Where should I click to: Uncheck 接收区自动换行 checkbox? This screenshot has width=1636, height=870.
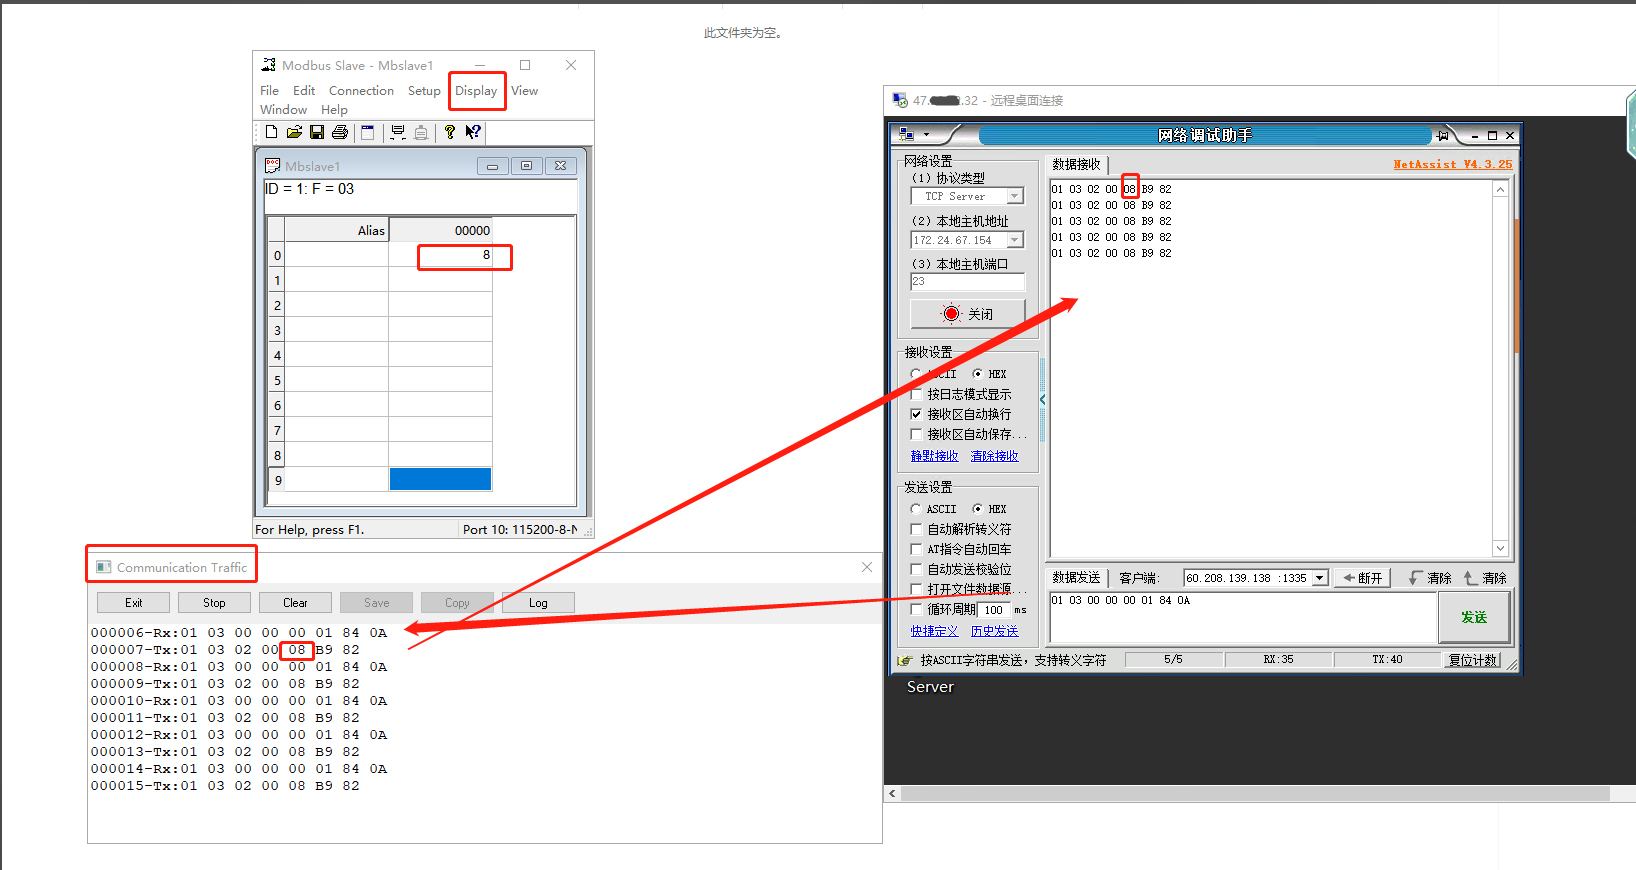916,414
